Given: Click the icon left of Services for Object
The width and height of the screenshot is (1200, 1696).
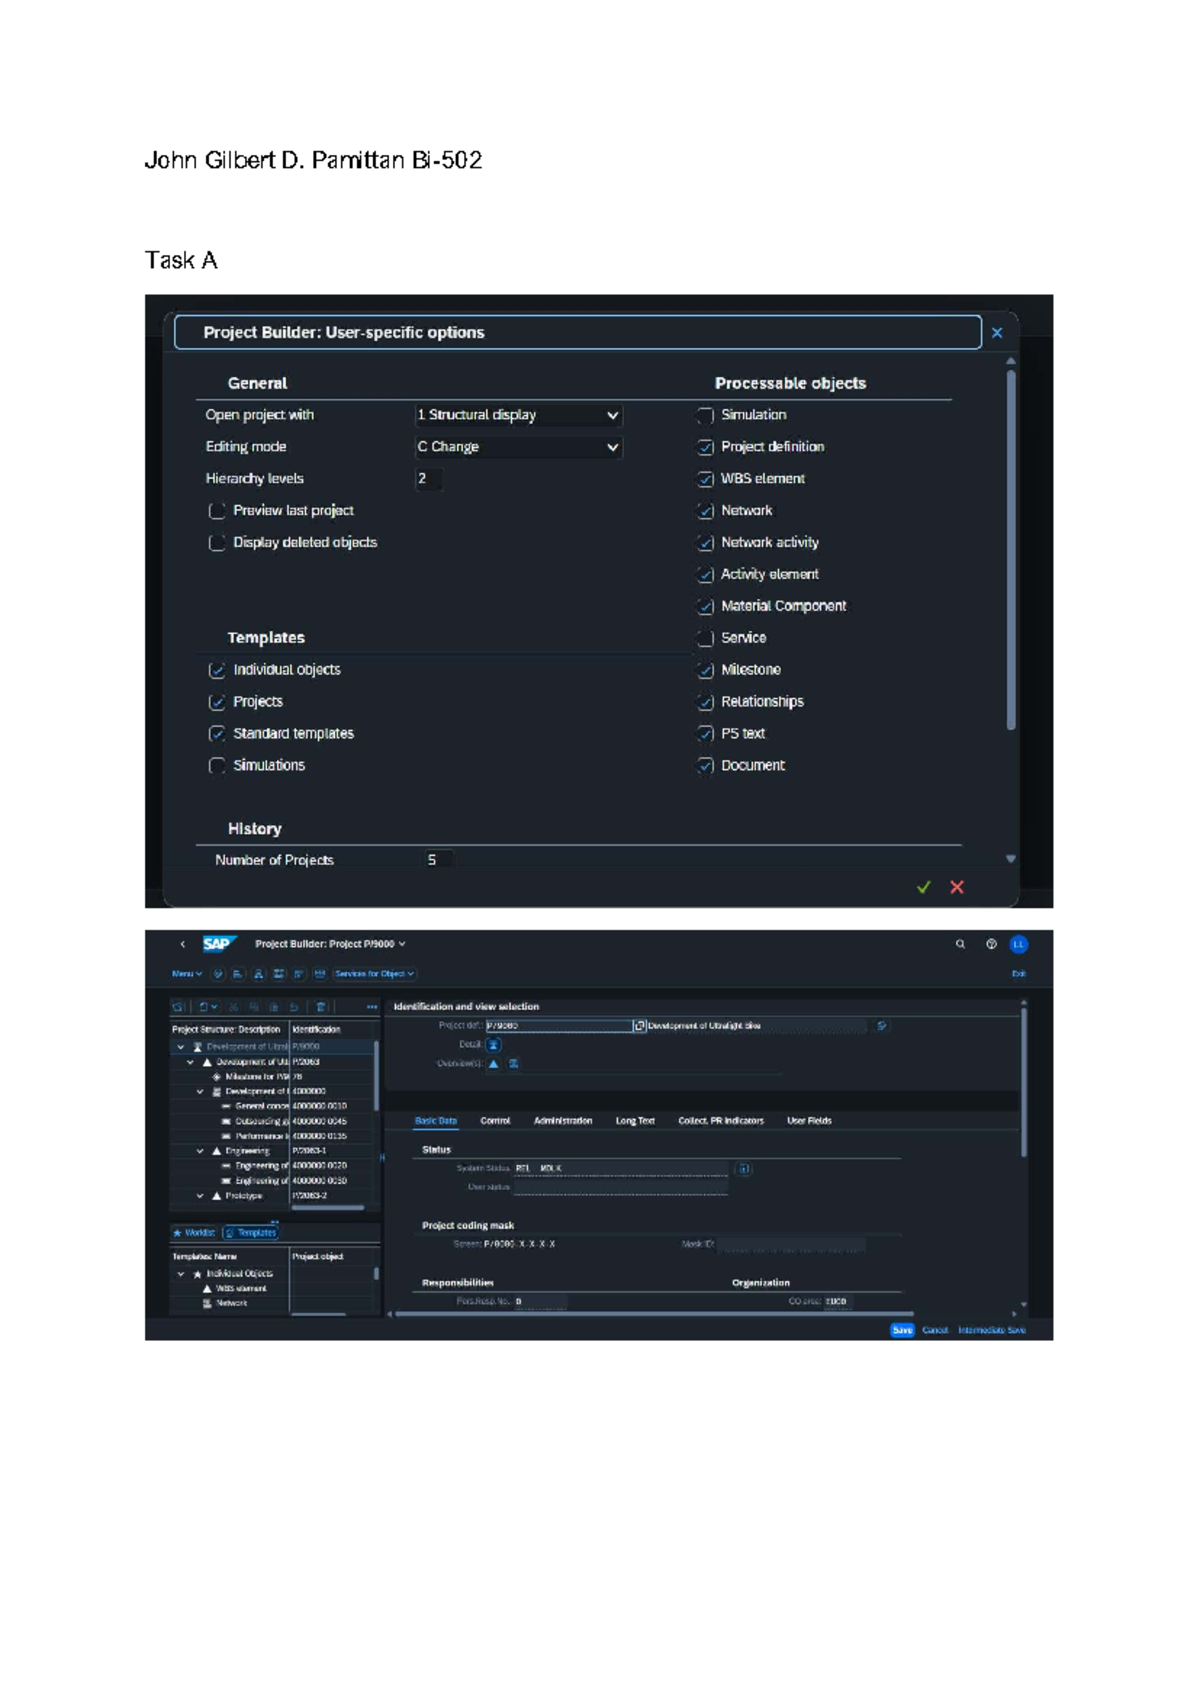Looking at the screenshot, I should tap(319, 974).
